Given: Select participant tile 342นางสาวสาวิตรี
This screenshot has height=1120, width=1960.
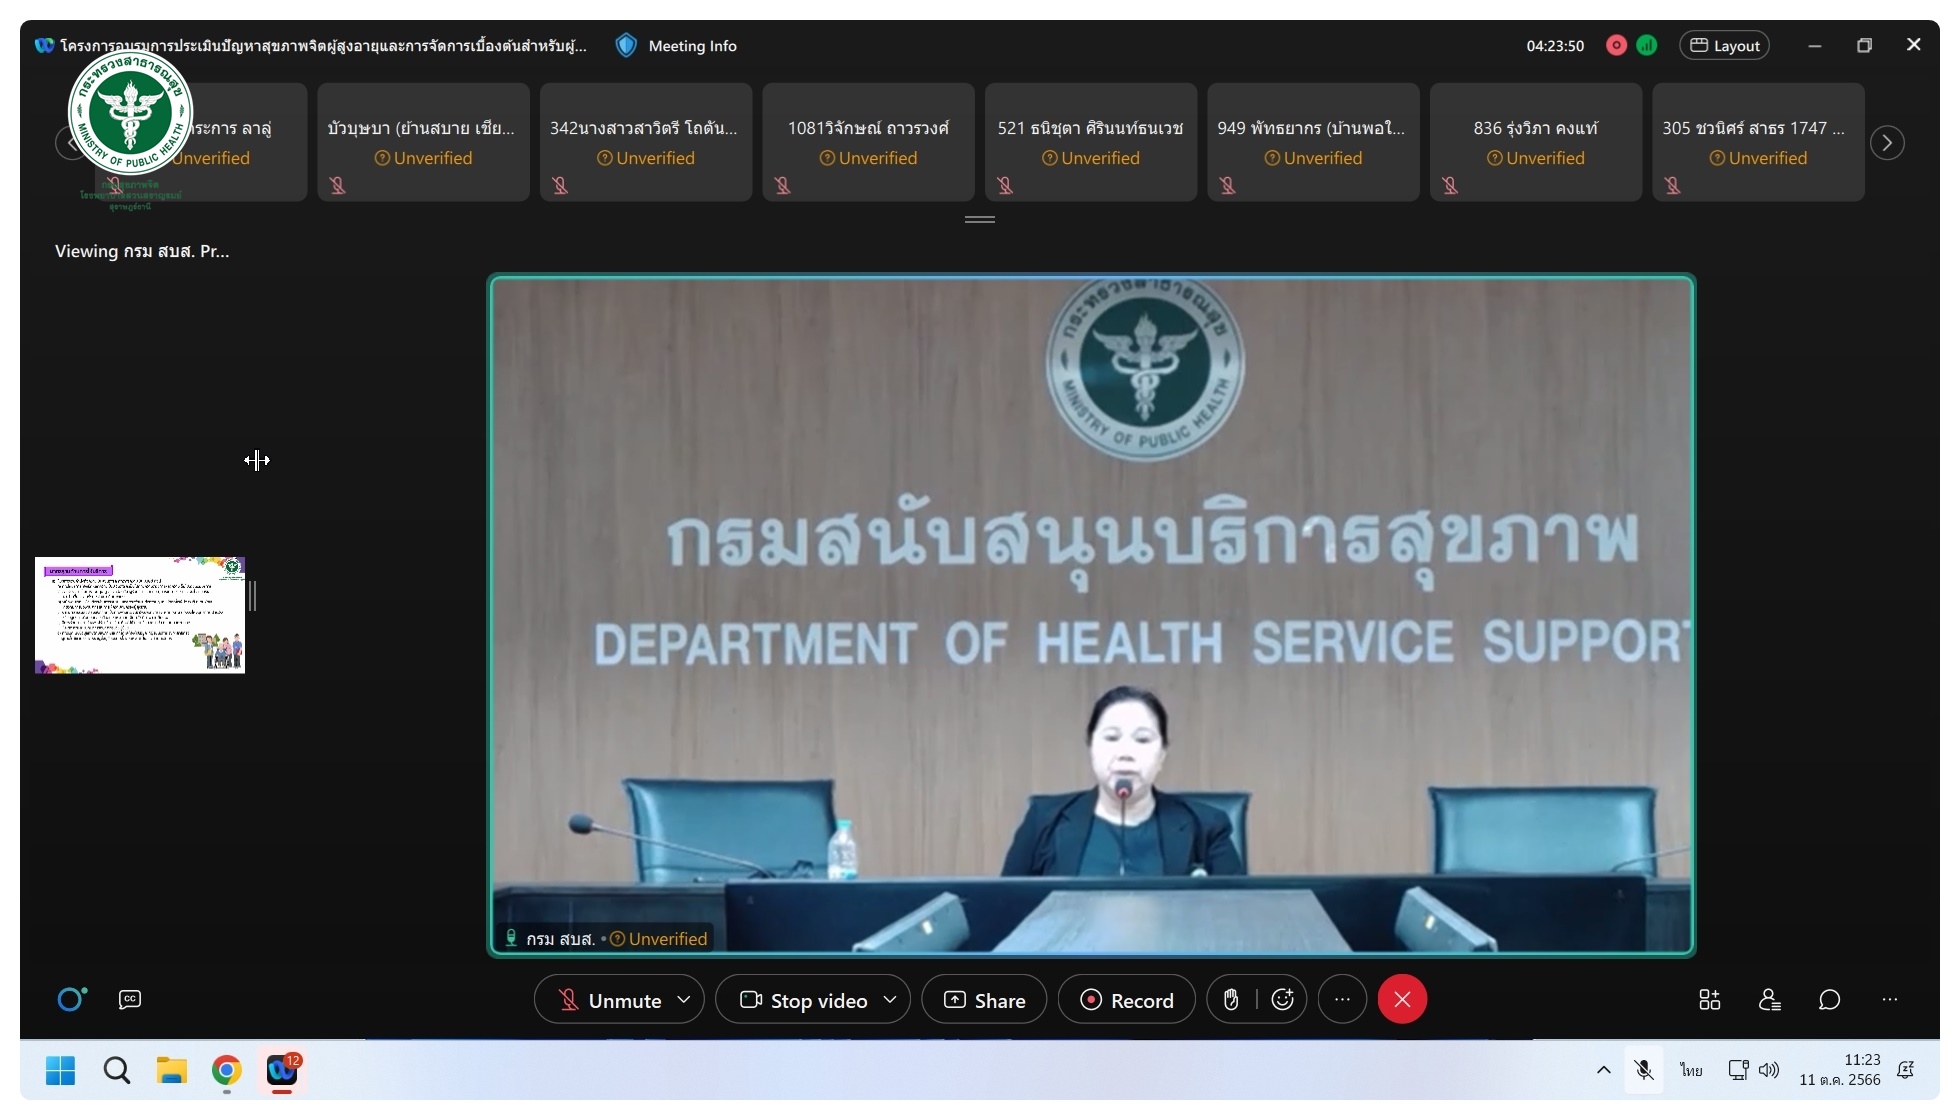Looking at the screenshot, I should click(x=646, y=142).
